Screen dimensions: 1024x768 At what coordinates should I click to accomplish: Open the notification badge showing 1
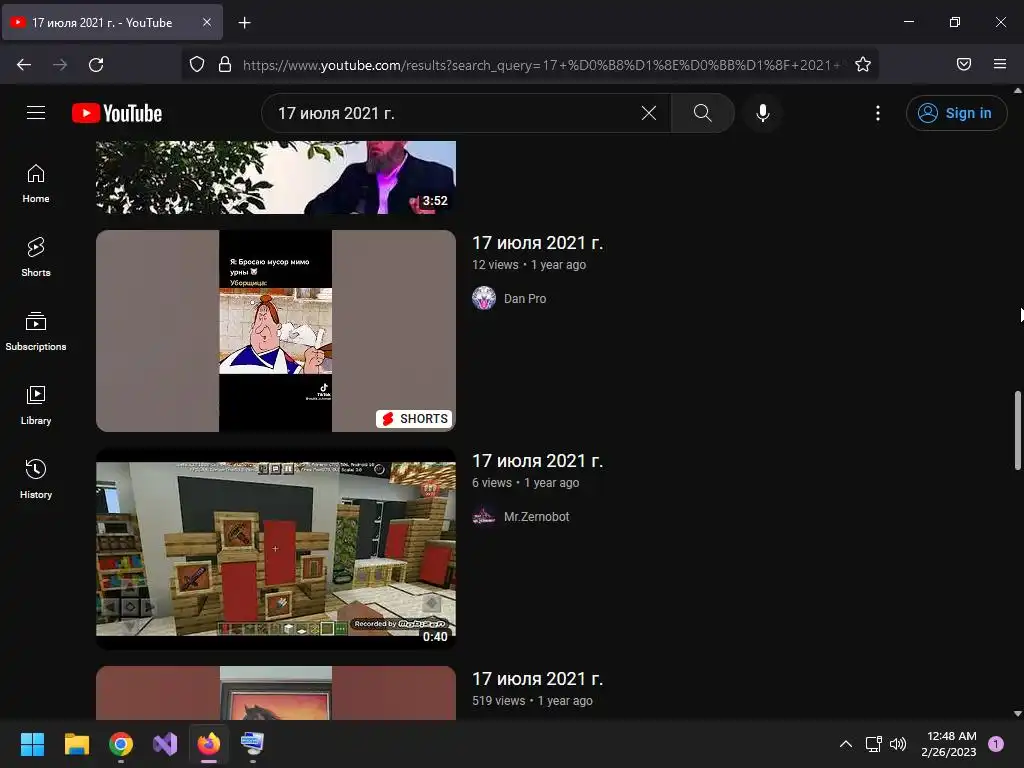(996, 744)
